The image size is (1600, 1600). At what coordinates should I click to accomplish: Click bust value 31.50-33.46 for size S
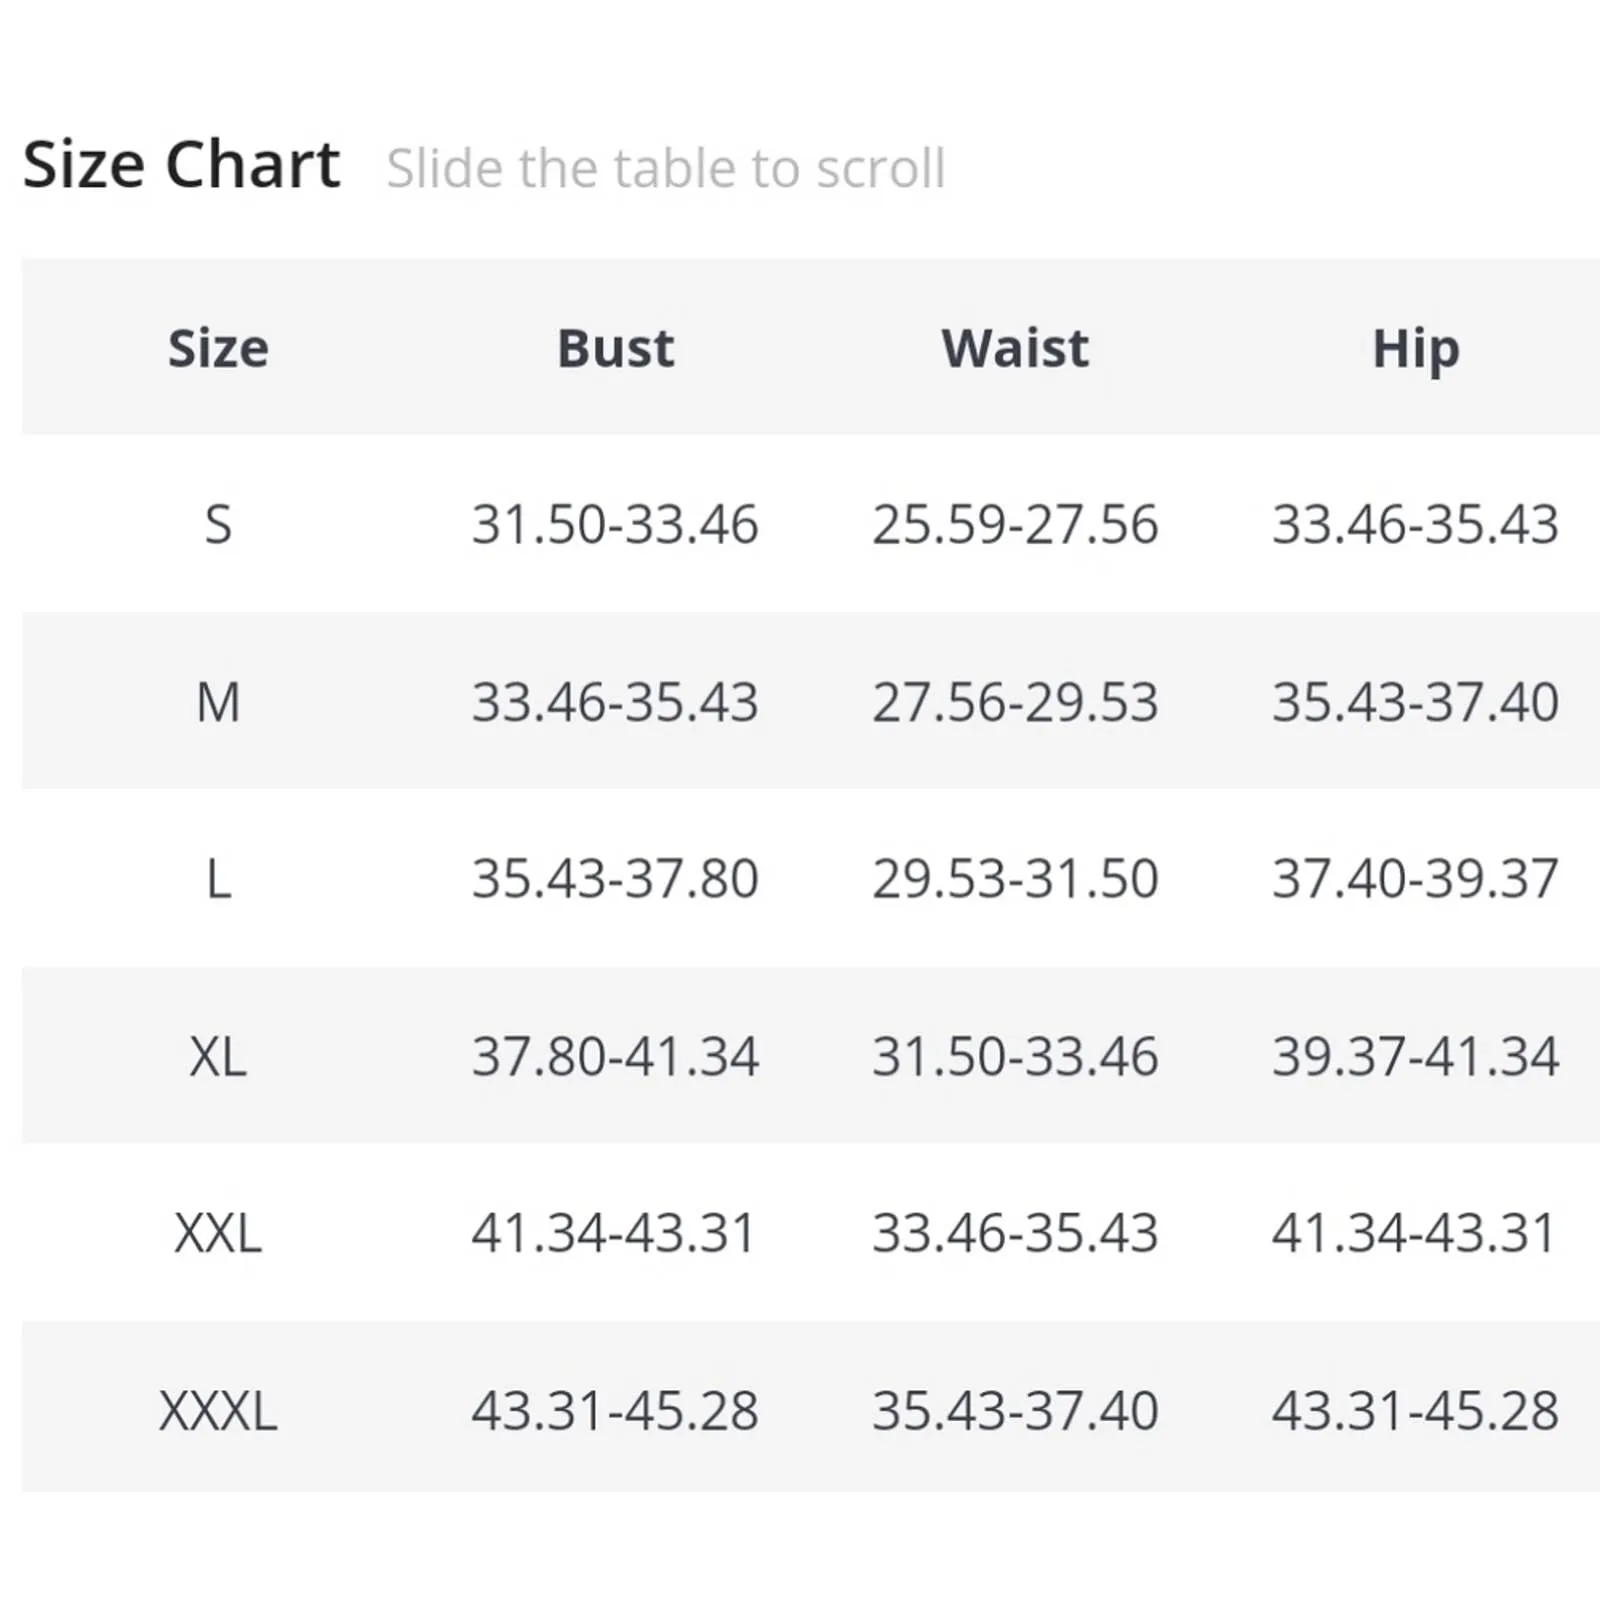pyautogui.click(x=615, y=525)
